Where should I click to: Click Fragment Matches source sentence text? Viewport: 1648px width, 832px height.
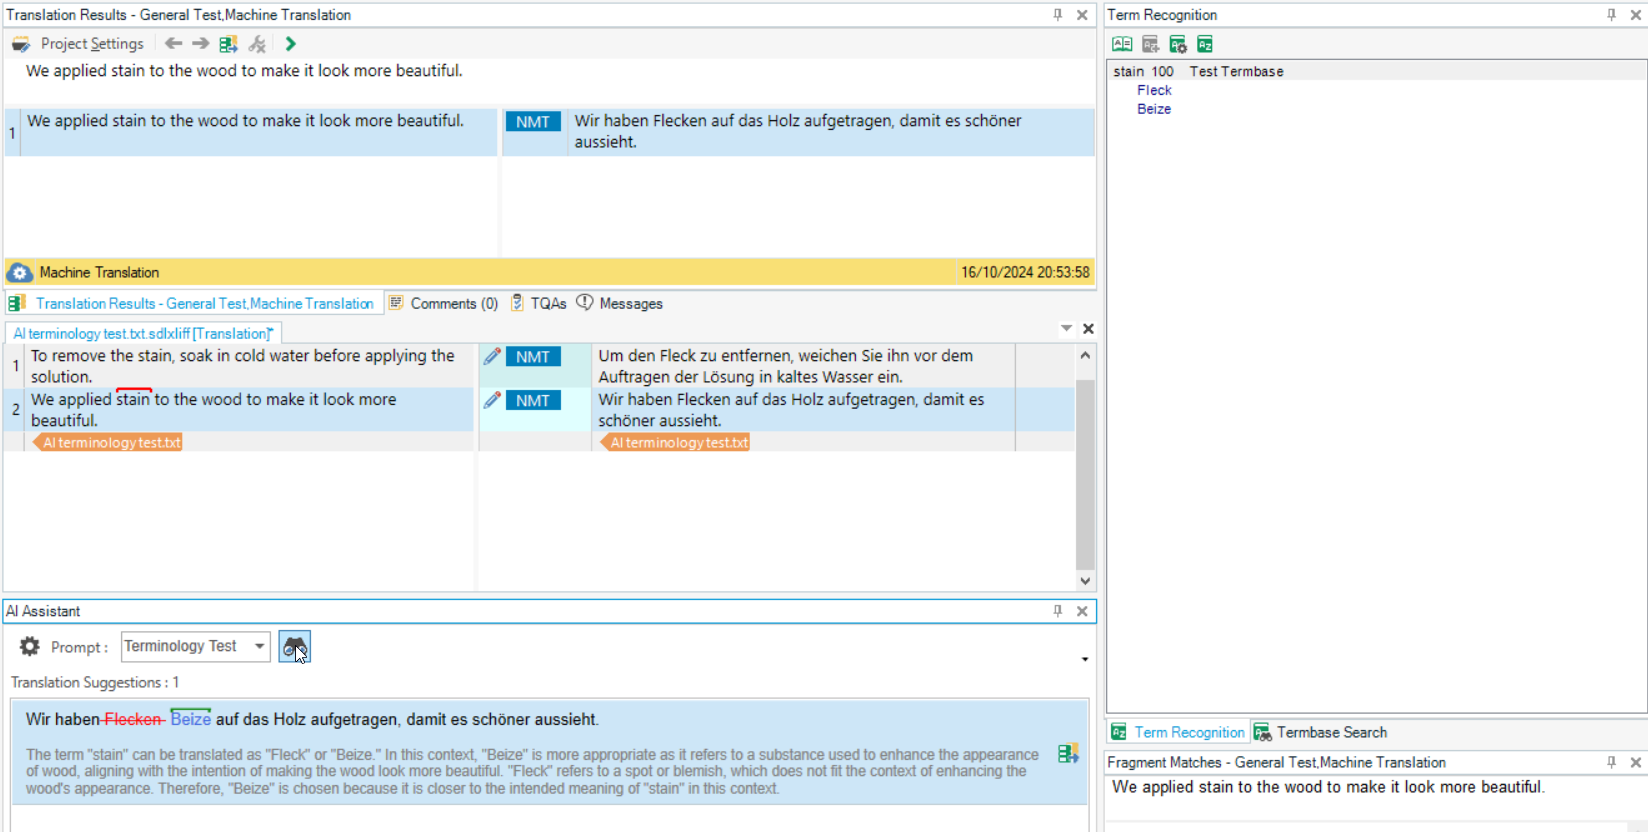1328,787
